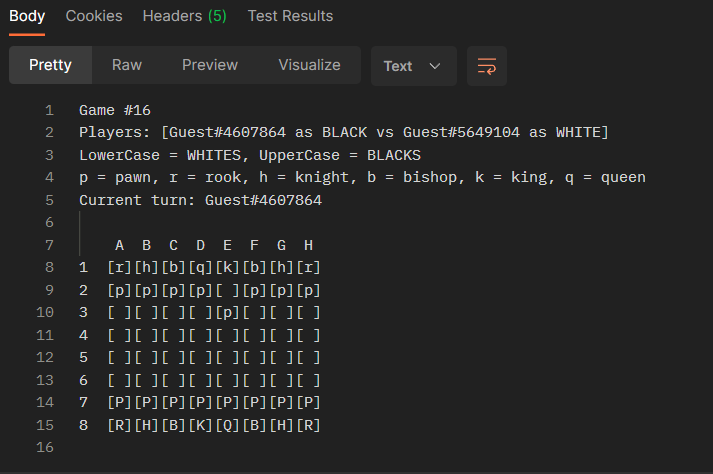
Task: Click the piece legend 'p = pawn' line
Action: [362, 177]
